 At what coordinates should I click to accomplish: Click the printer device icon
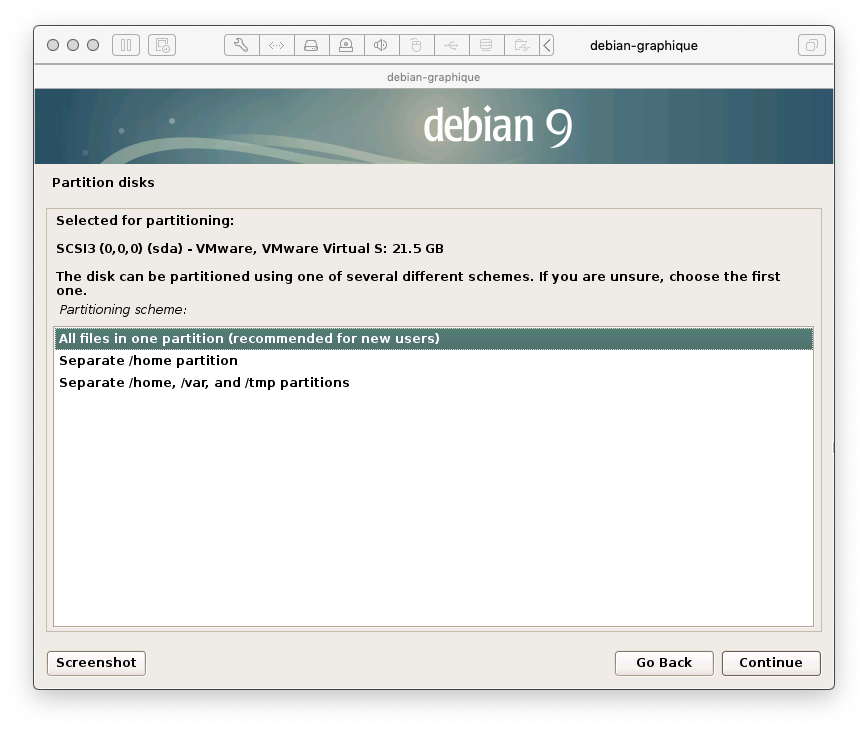[x=486, y=45]
